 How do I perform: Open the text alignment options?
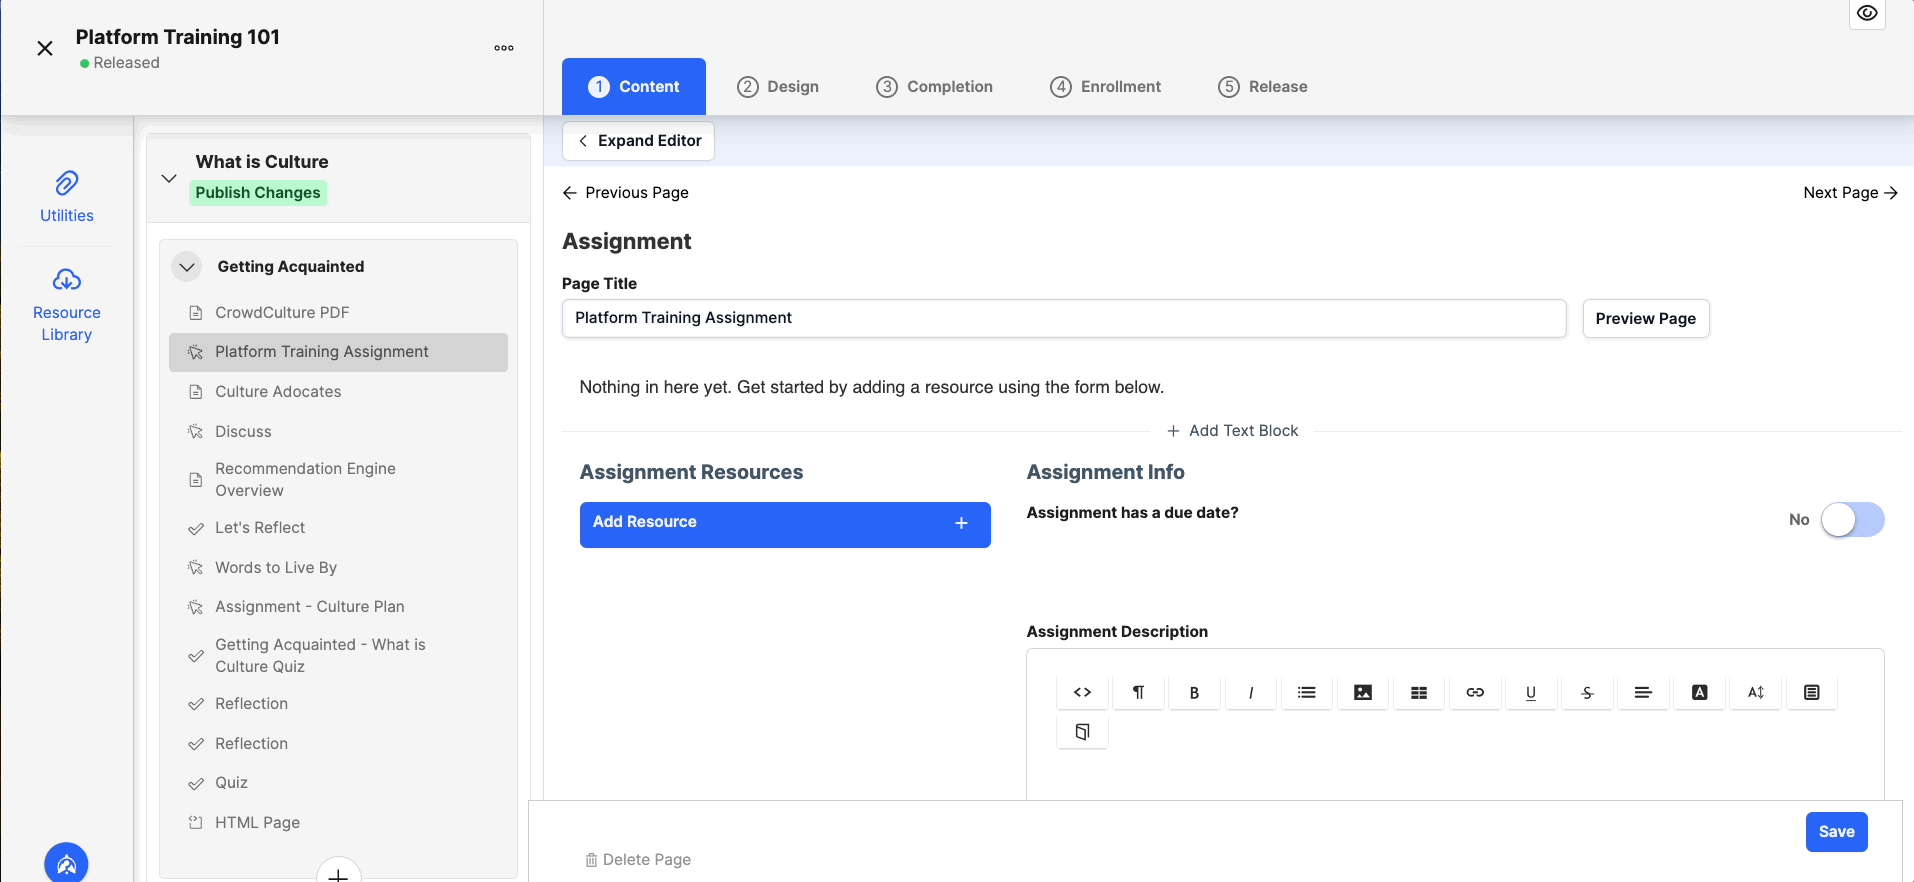[x=1642, y=692]
